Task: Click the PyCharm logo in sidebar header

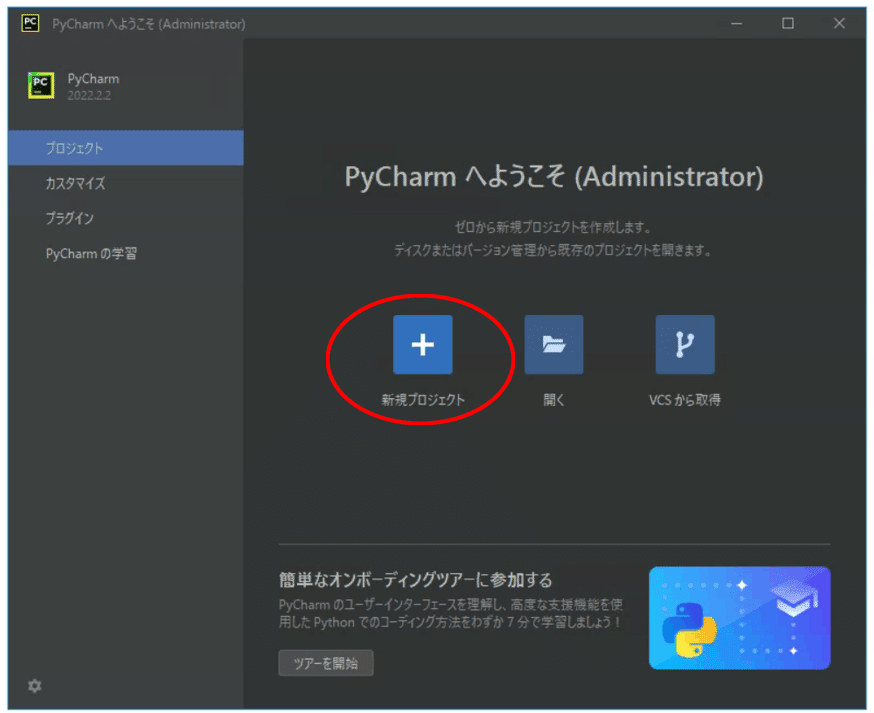Action: click(41, 85)
